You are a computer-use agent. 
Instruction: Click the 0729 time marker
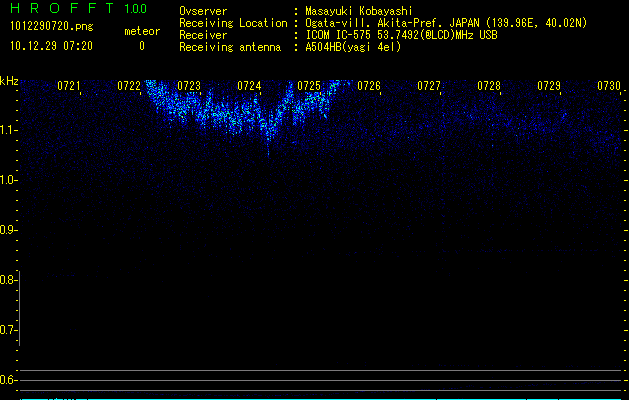click(549, 86)
